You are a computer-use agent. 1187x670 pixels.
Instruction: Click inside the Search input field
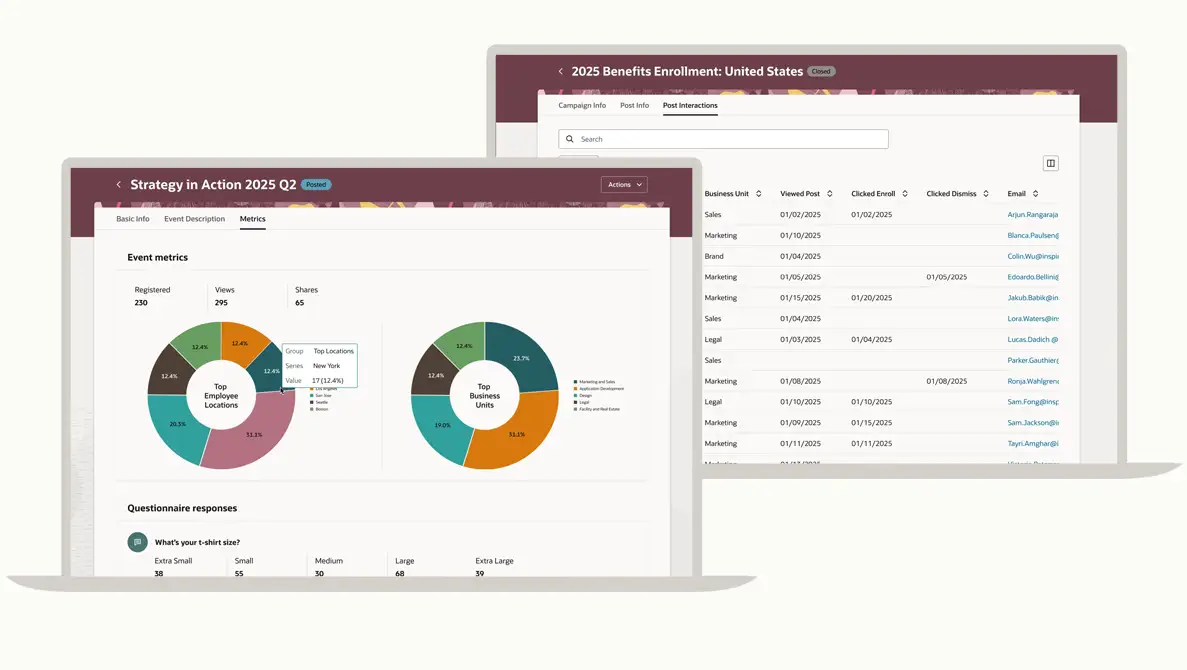click(730, 139)
